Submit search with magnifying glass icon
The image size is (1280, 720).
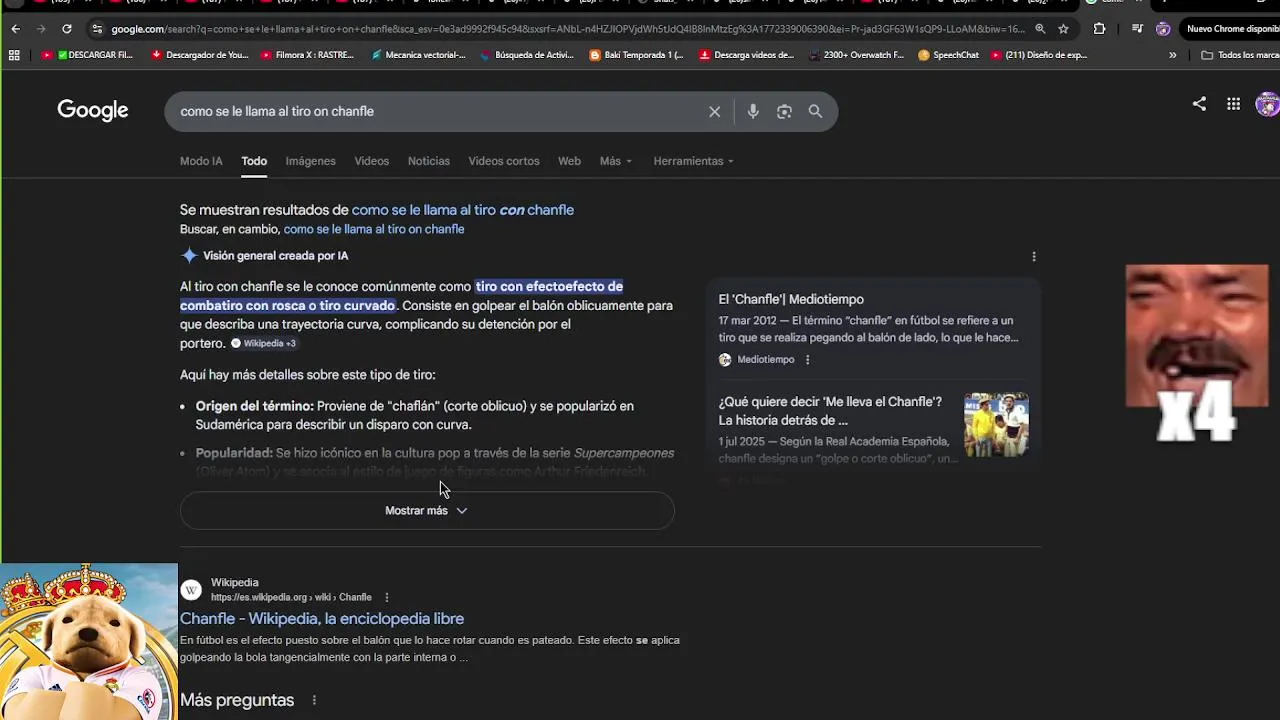815,112
